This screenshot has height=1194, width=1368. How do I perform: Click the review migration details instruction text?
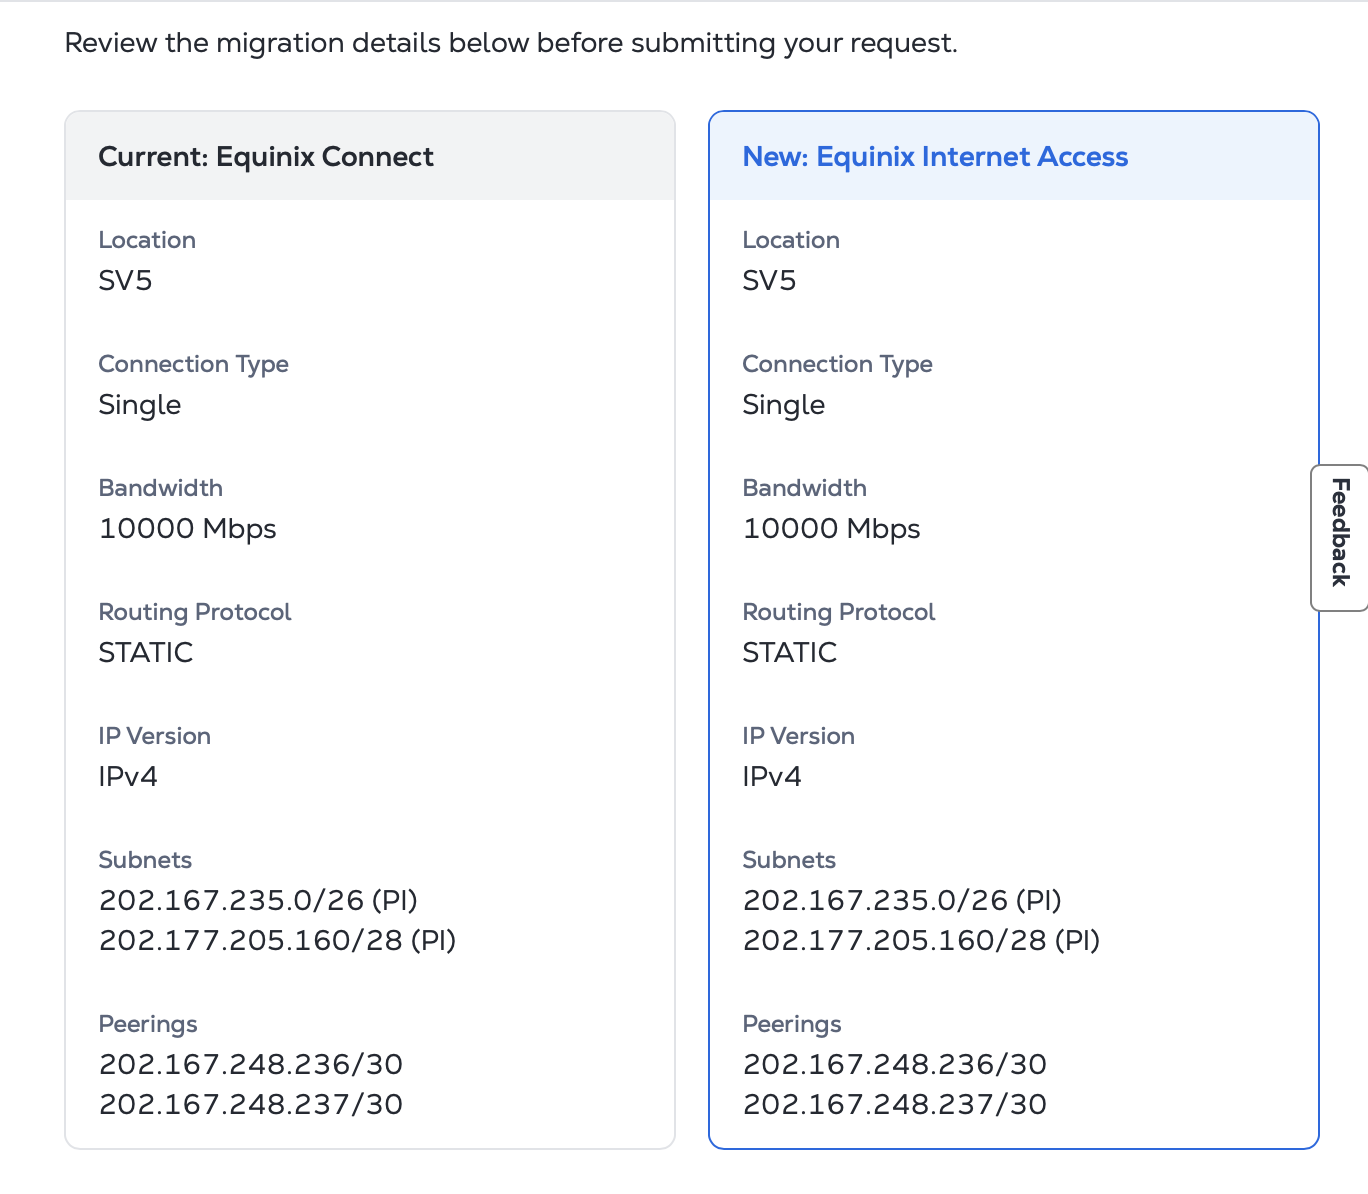(x=511, y=43)
